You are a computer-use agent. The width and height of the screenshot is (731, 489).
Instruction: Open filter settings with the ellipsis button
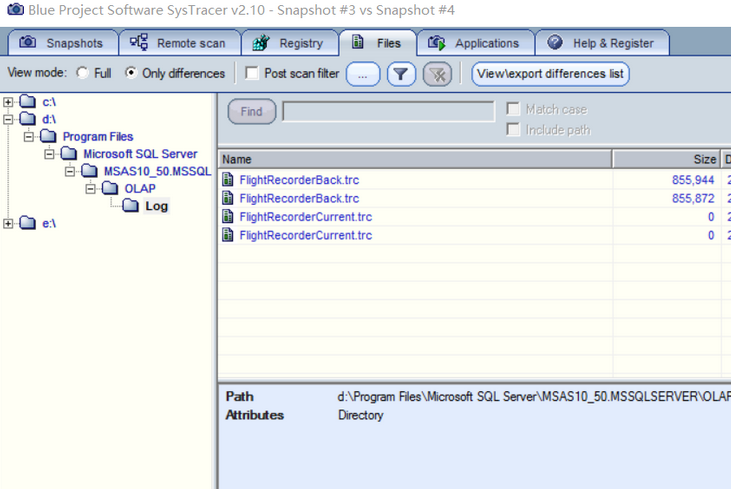point(363,74)
